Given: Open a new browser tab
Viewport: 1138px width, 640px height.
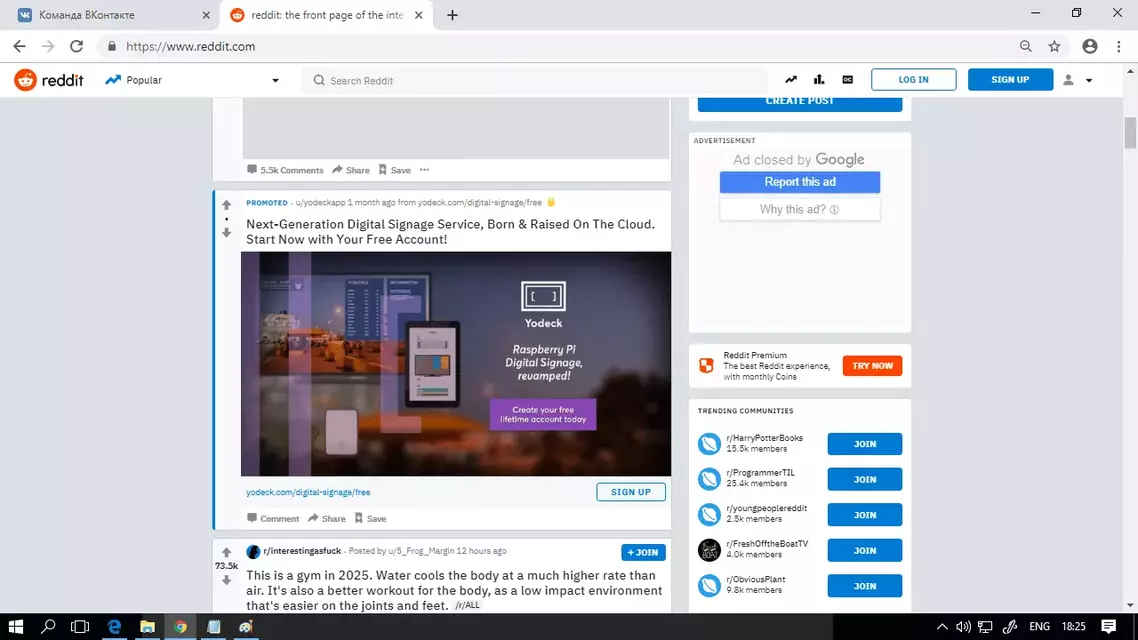Looking at the screenshot, I should (x=452, y=15).
